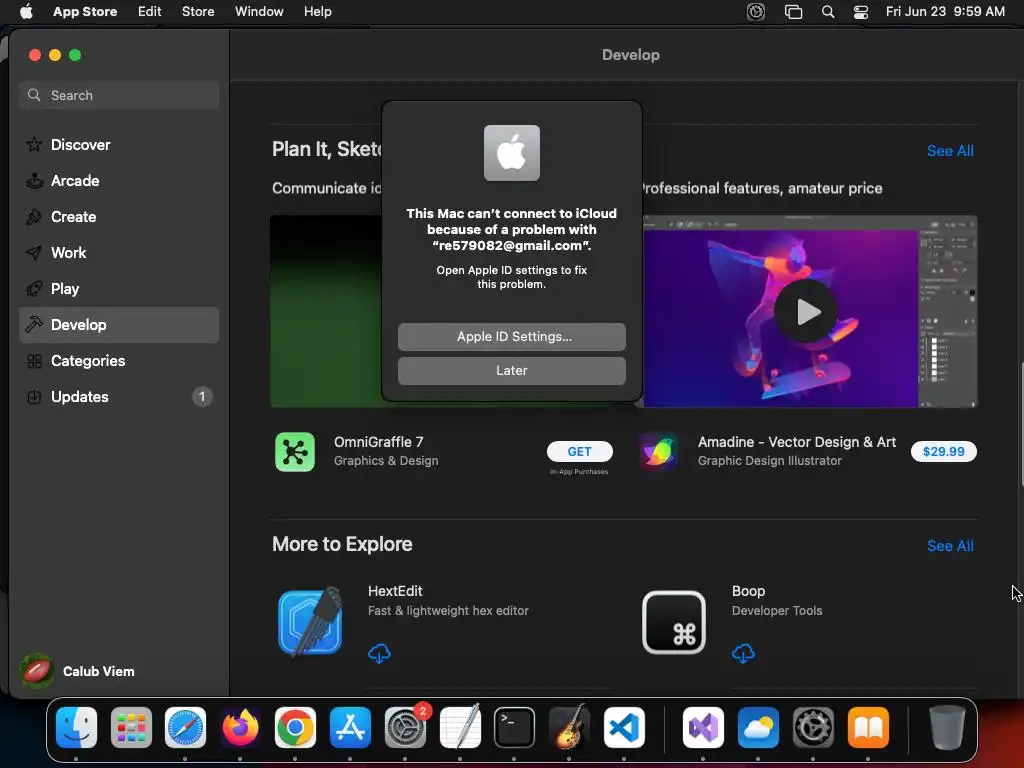
Task: Open the Categories list
Action: [x=119, y=360]
